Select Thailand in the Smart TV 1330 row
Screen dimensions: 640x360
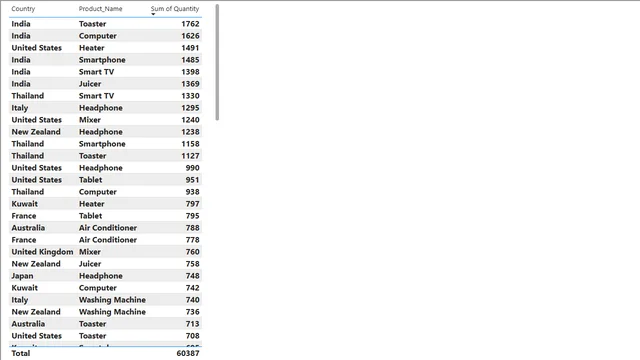27,96
